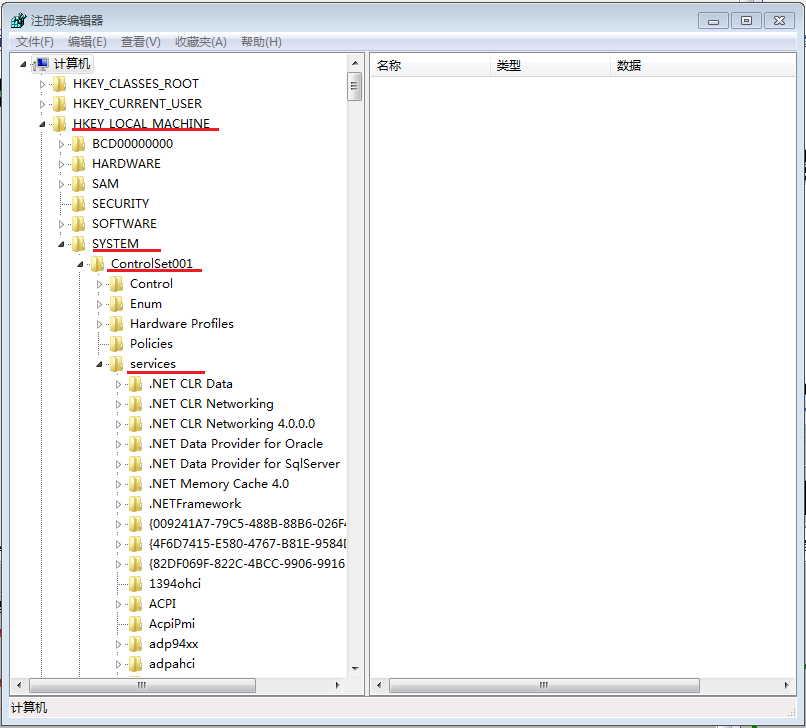Viewport: 806px width, 728px height.
Task: Expand the .NET CLR Networking key
Action: tap(118, 405)
